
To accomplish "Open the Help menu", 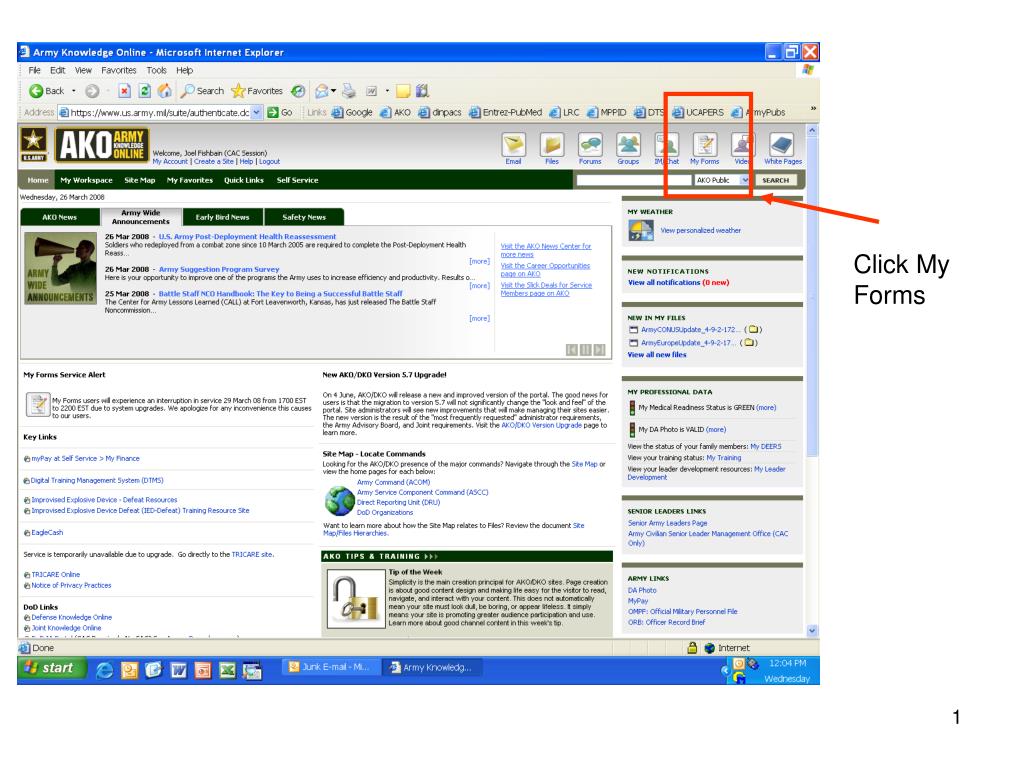I will [x=185, y=70].
